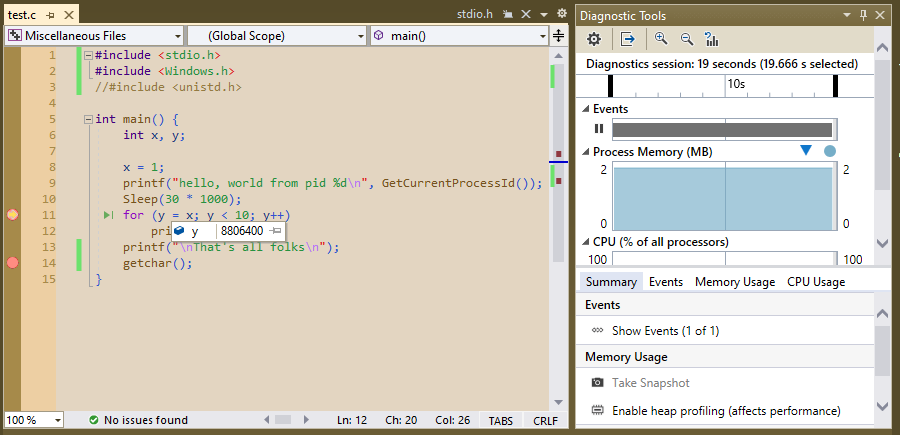
Task: Click TABS indicator in status bar
Action: click(501, 421)
